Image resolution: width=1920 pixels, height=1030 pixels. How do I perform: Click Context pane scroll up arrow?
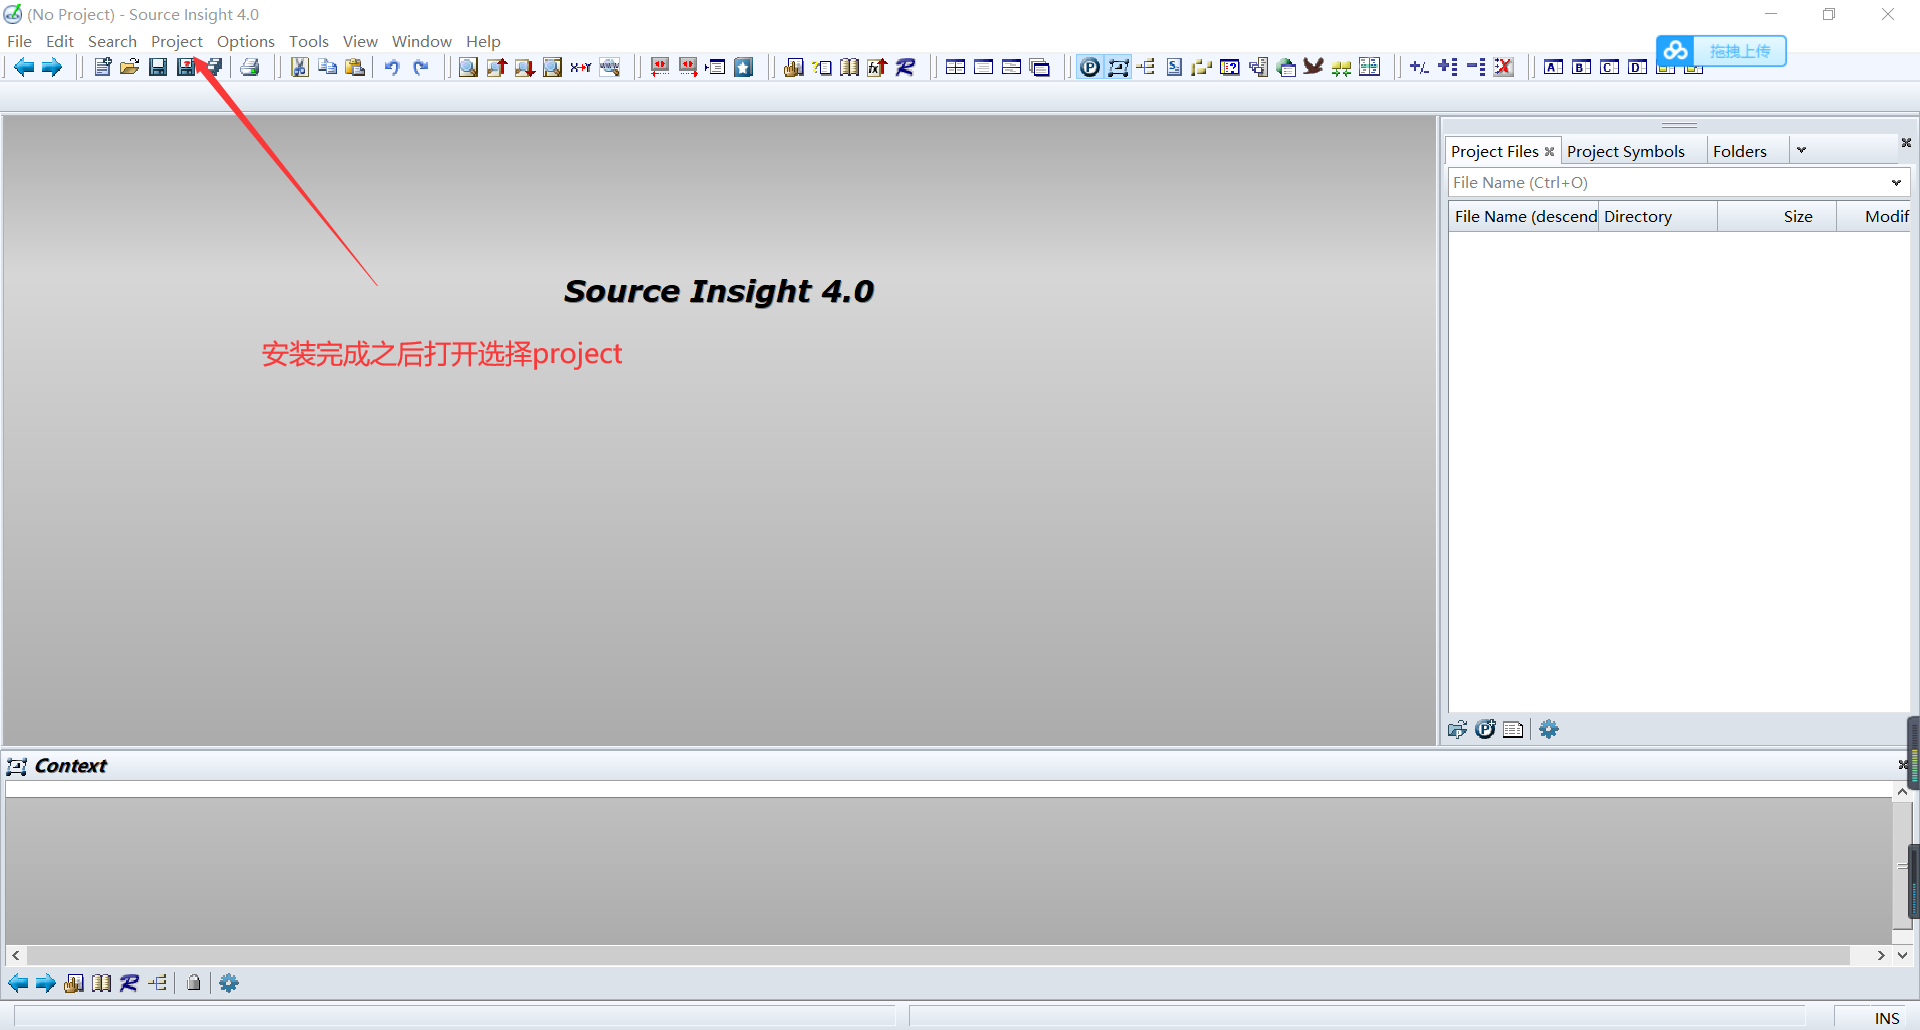1902,792
